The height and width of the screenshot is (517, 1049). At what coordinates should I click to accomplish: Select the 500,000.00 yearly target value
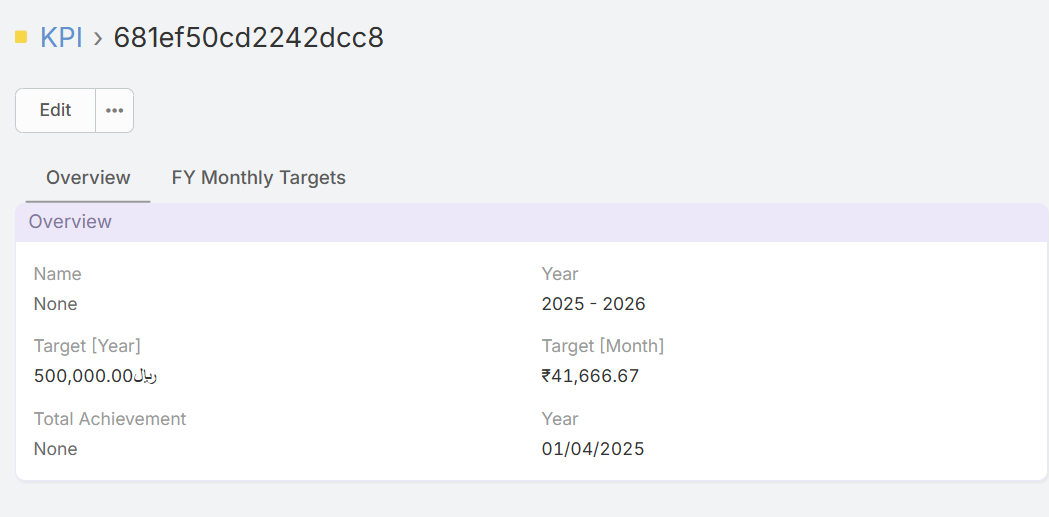(x=96, y=376)
